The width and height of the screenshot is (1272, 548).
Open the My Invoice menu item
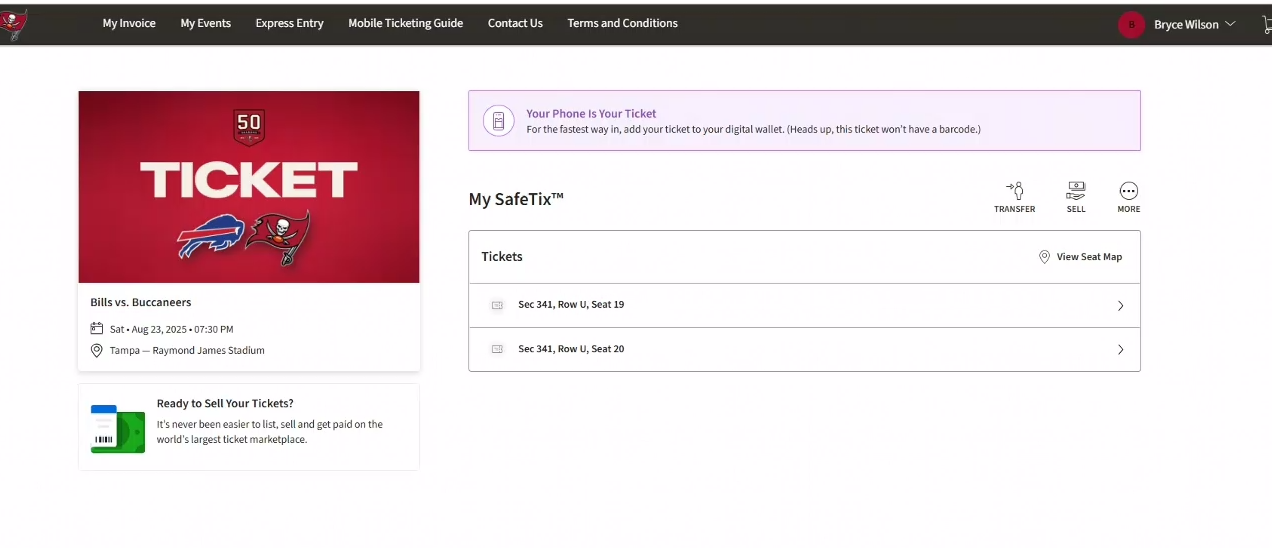[129, 23]
